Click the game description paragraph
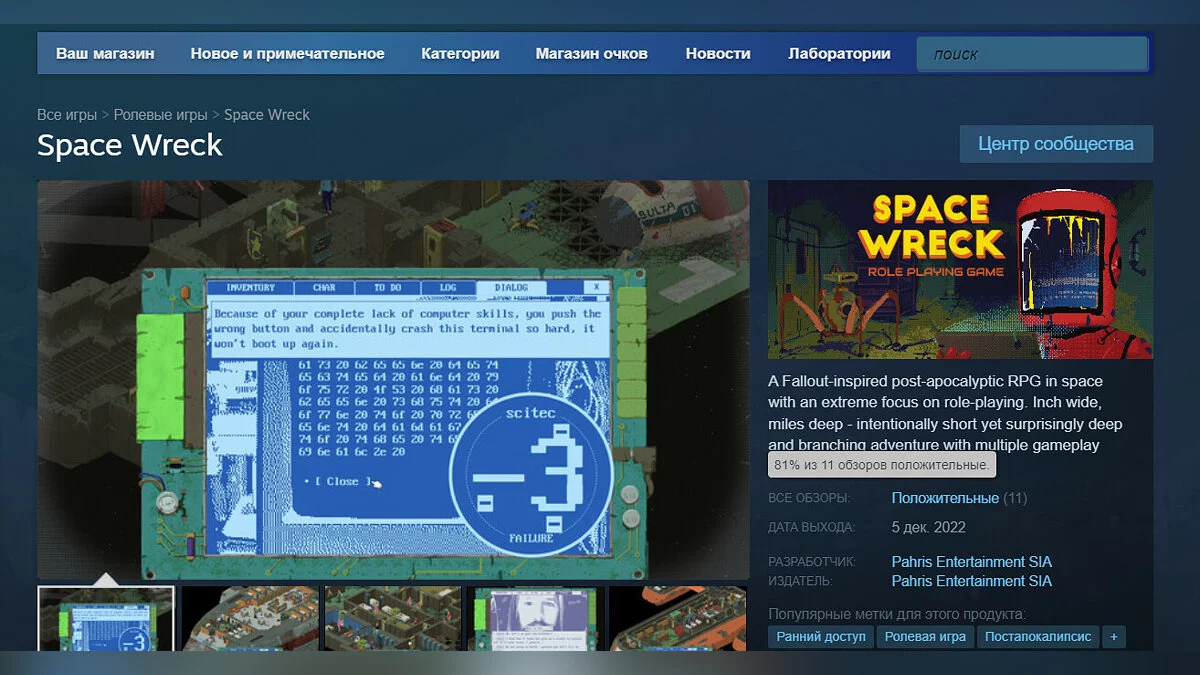Image resolution: width=1200 pixels, height=675 pixels. (946, 413)
